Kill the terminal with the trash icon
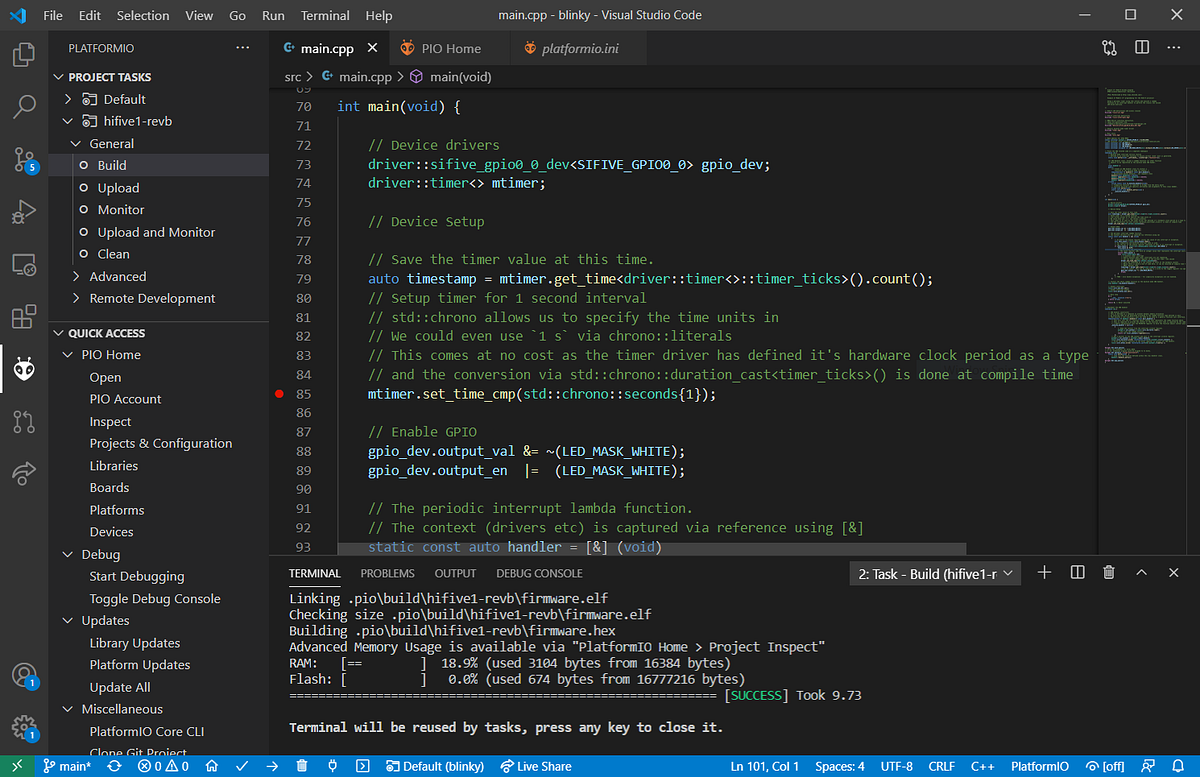 (1108, 572)
